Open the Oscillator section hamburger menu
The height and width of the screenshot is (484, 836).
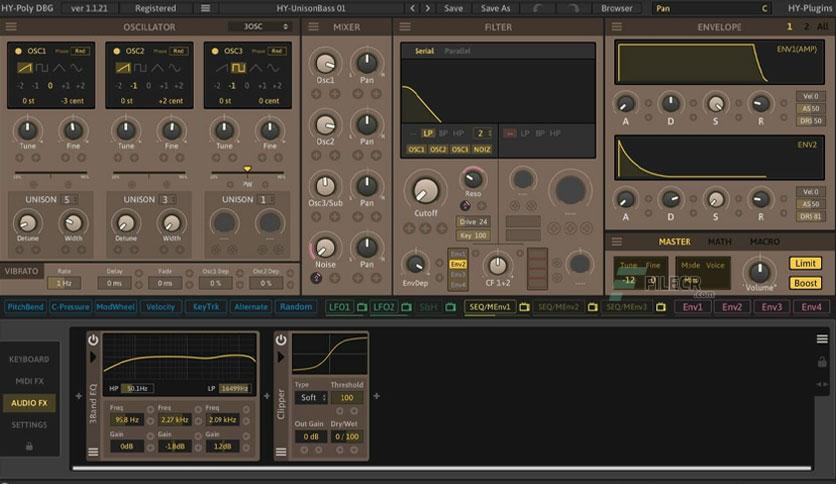click(11, 27)
